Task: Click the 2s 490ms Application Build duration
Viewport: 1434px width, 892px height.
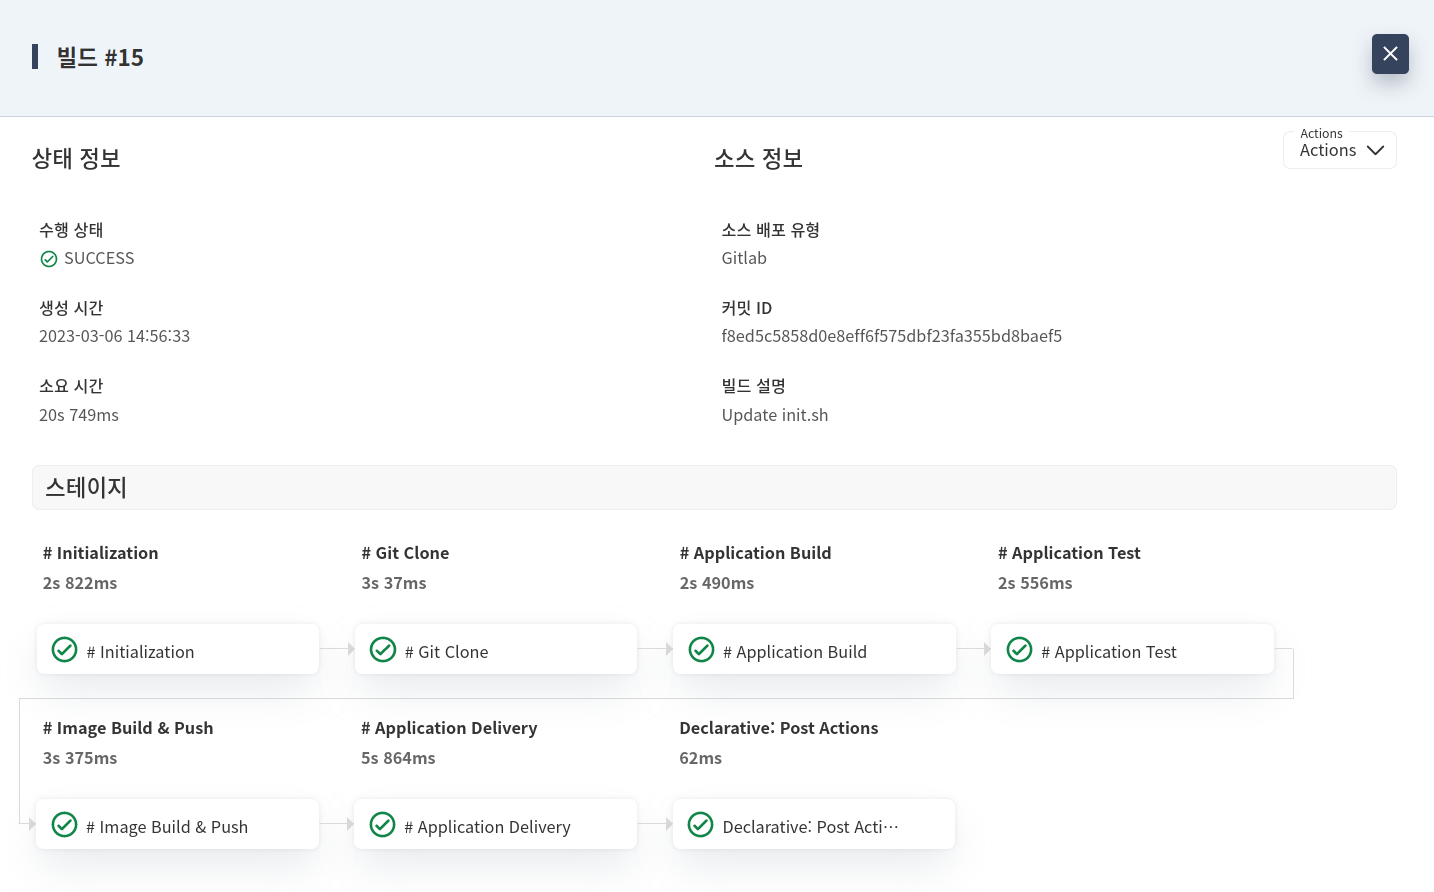Action: (717, 583)
